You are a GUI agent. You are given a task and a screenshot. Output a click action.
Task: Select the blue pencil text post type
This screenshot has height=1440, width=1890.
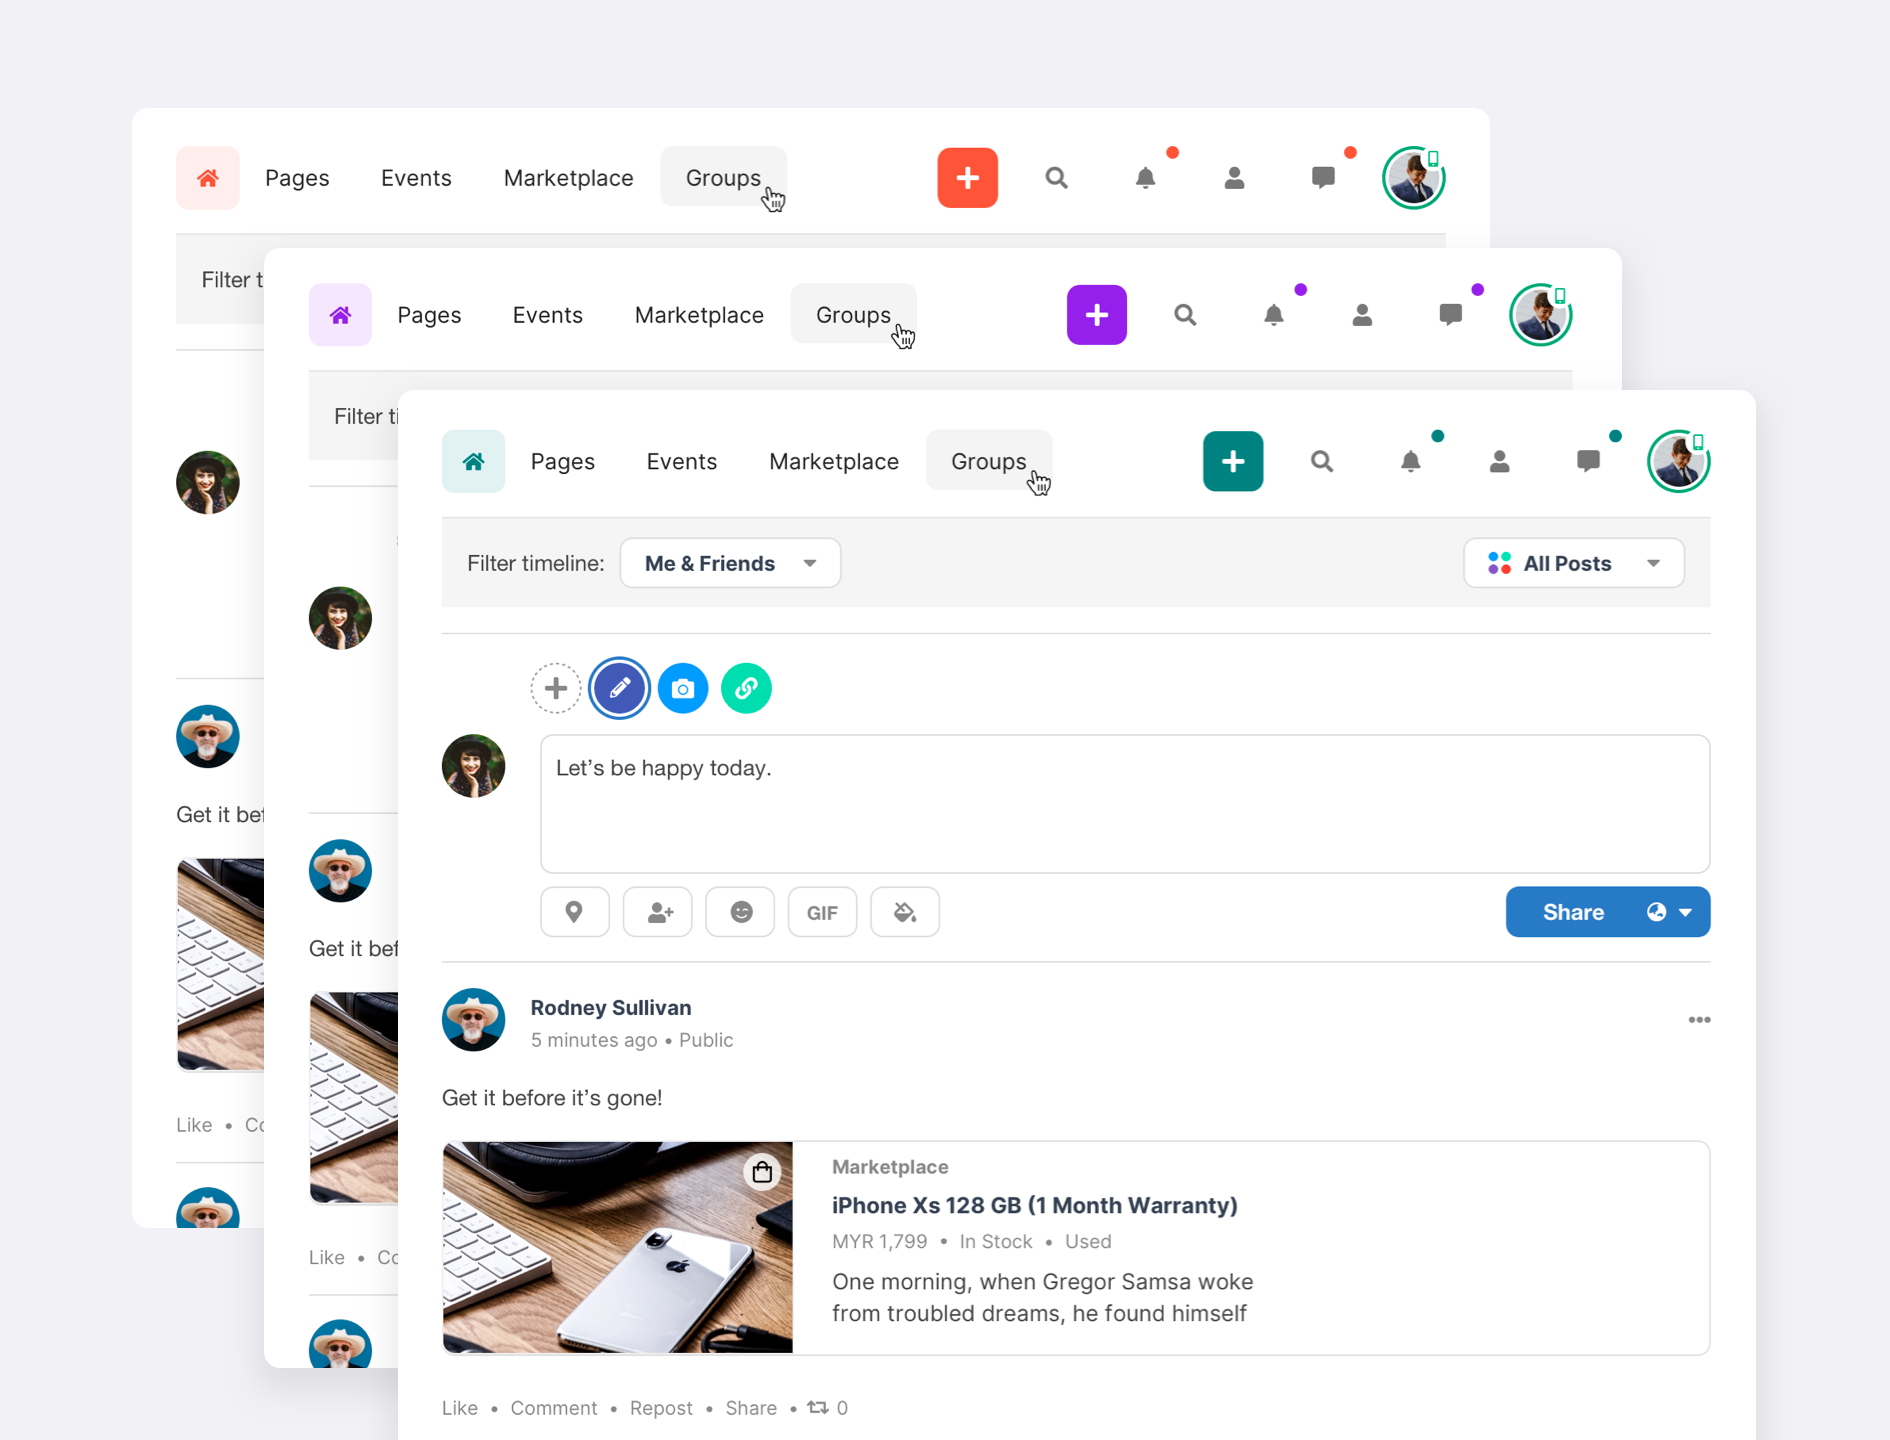[619, 688]
